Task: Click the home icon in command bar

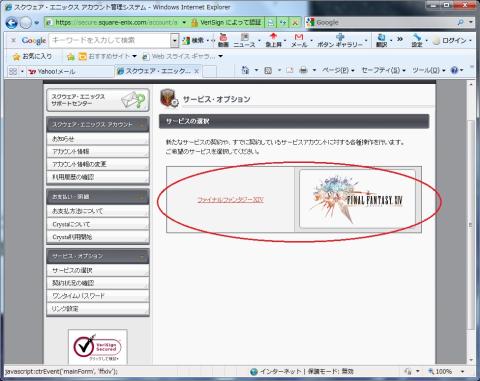Action: (x=245, y=70)
